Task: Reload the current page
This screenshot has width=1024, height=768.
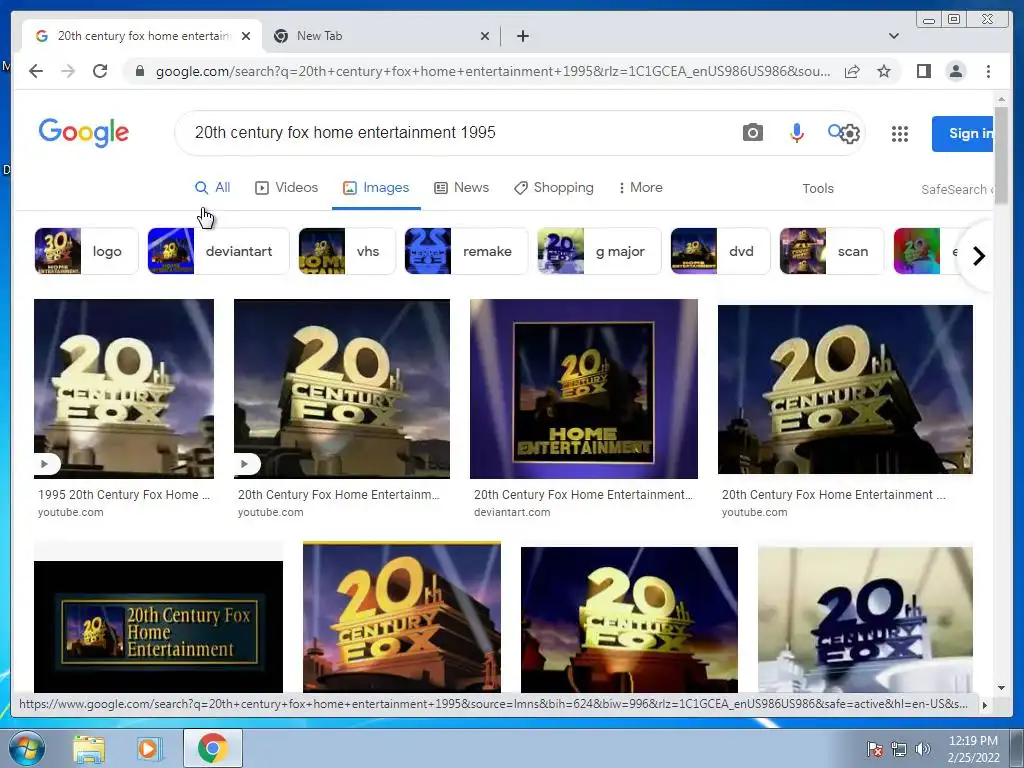Action: coord(100,71)
